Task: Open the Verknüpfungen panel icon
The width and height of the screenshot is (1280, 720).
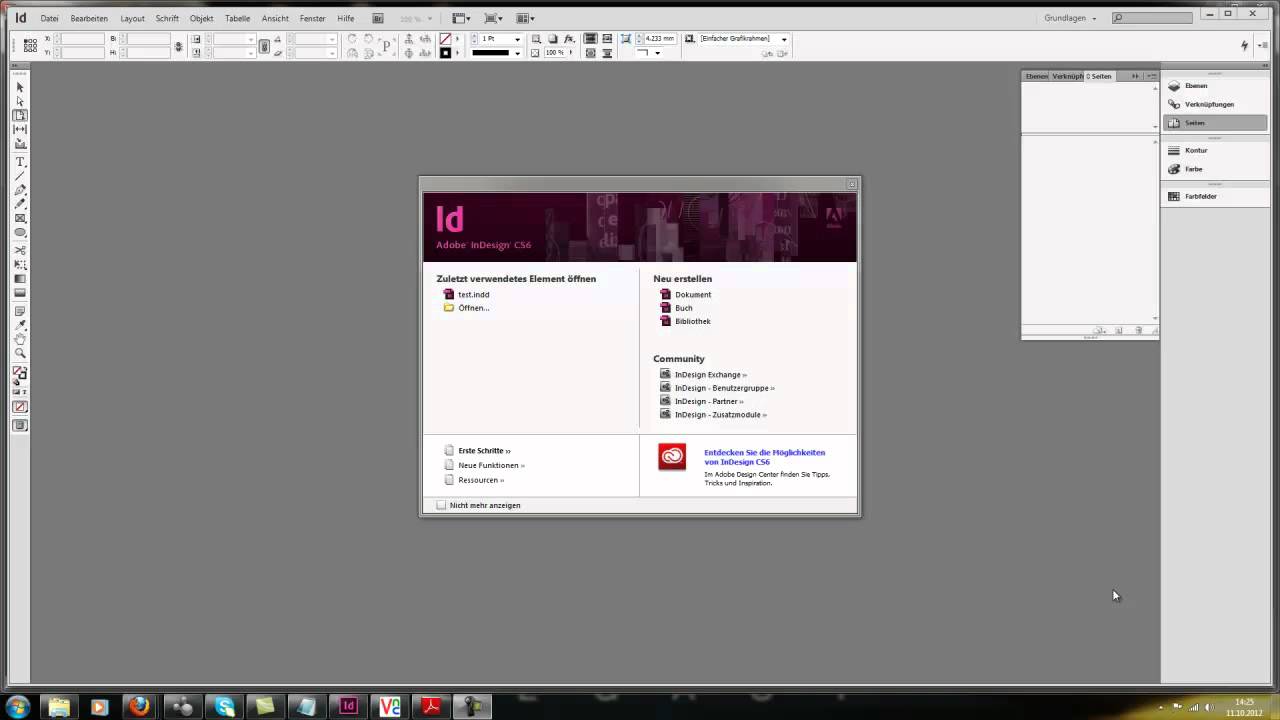Action: click(1174, 104)
